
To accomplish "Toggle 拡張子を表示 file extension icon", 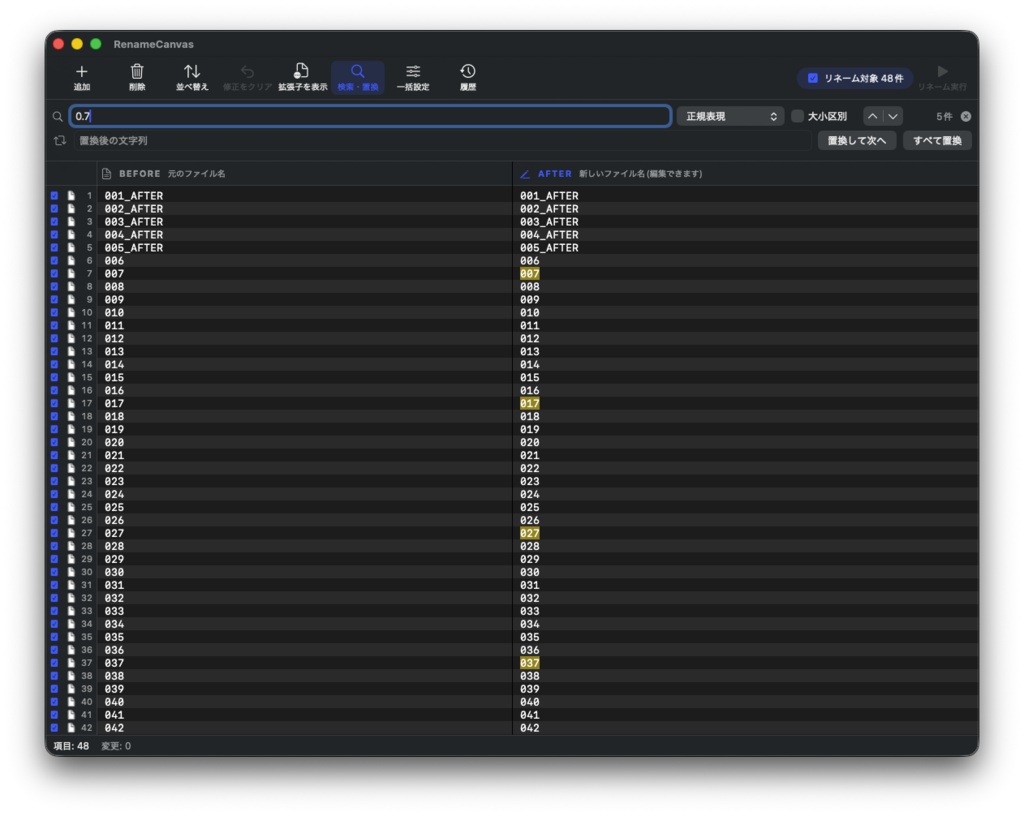I will pyautogui.click(x=301, y=71).
